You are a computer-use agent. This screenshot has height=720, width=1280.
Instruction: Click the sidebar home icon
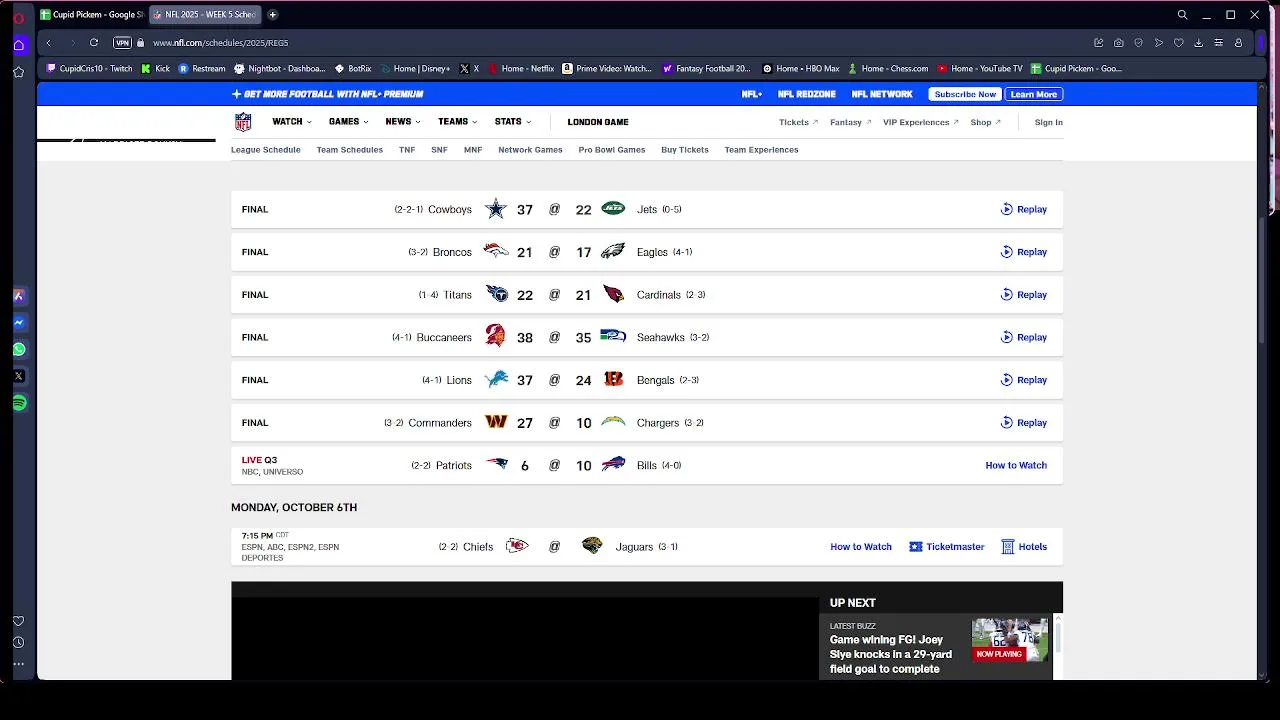tap(19, 45)
